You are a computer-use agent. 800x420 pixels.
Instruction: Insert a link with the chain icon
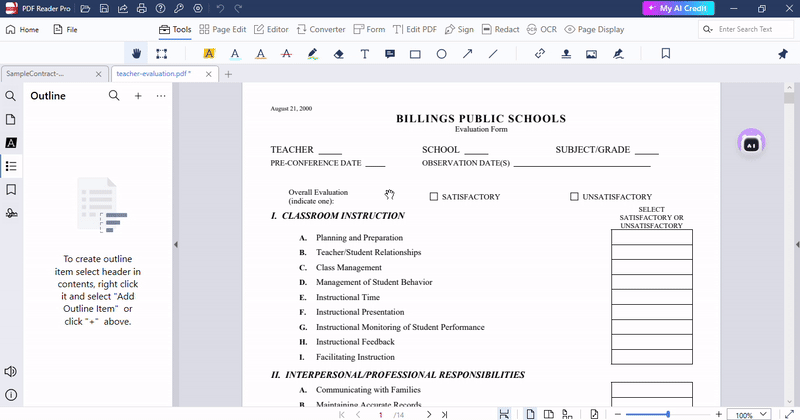(540, 54)
